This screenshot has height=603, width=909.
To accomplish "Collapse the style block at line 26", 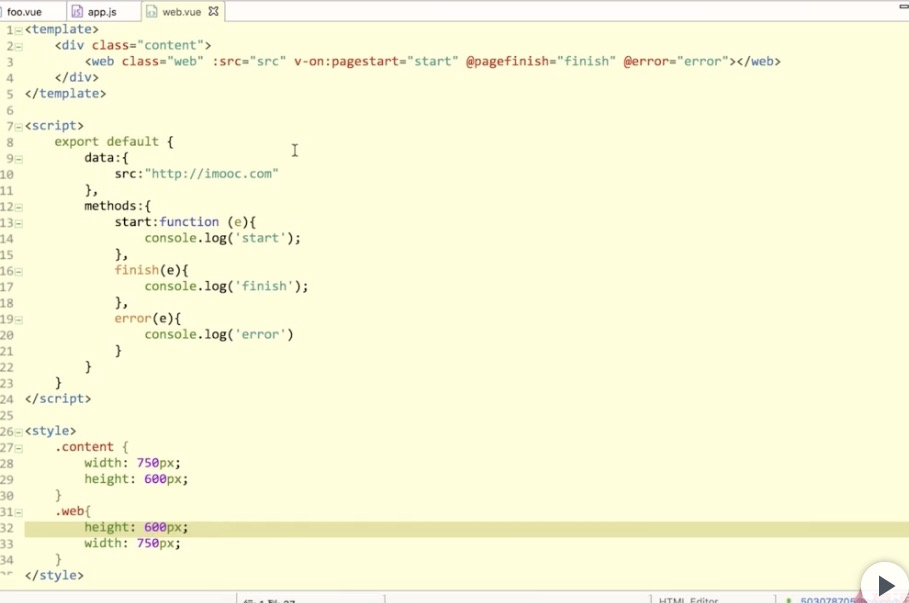I will tap(19, 432).
